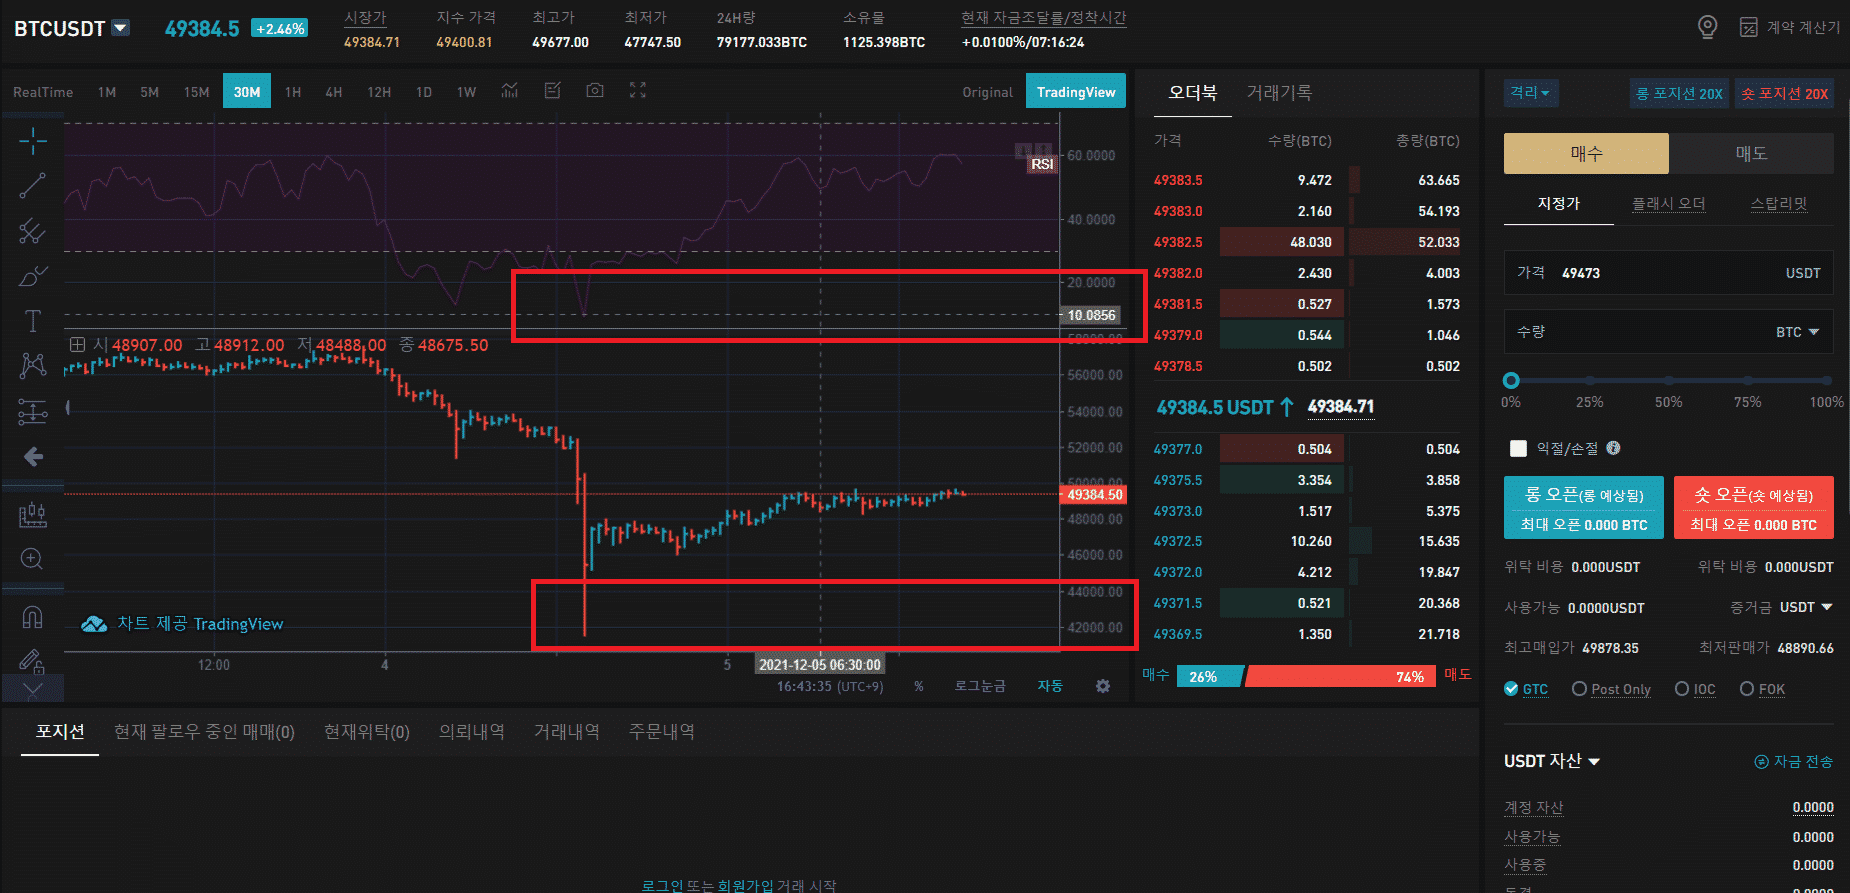Select the IOC order option
Viewport: 1850px width, 893px height.
point(1695,689)
